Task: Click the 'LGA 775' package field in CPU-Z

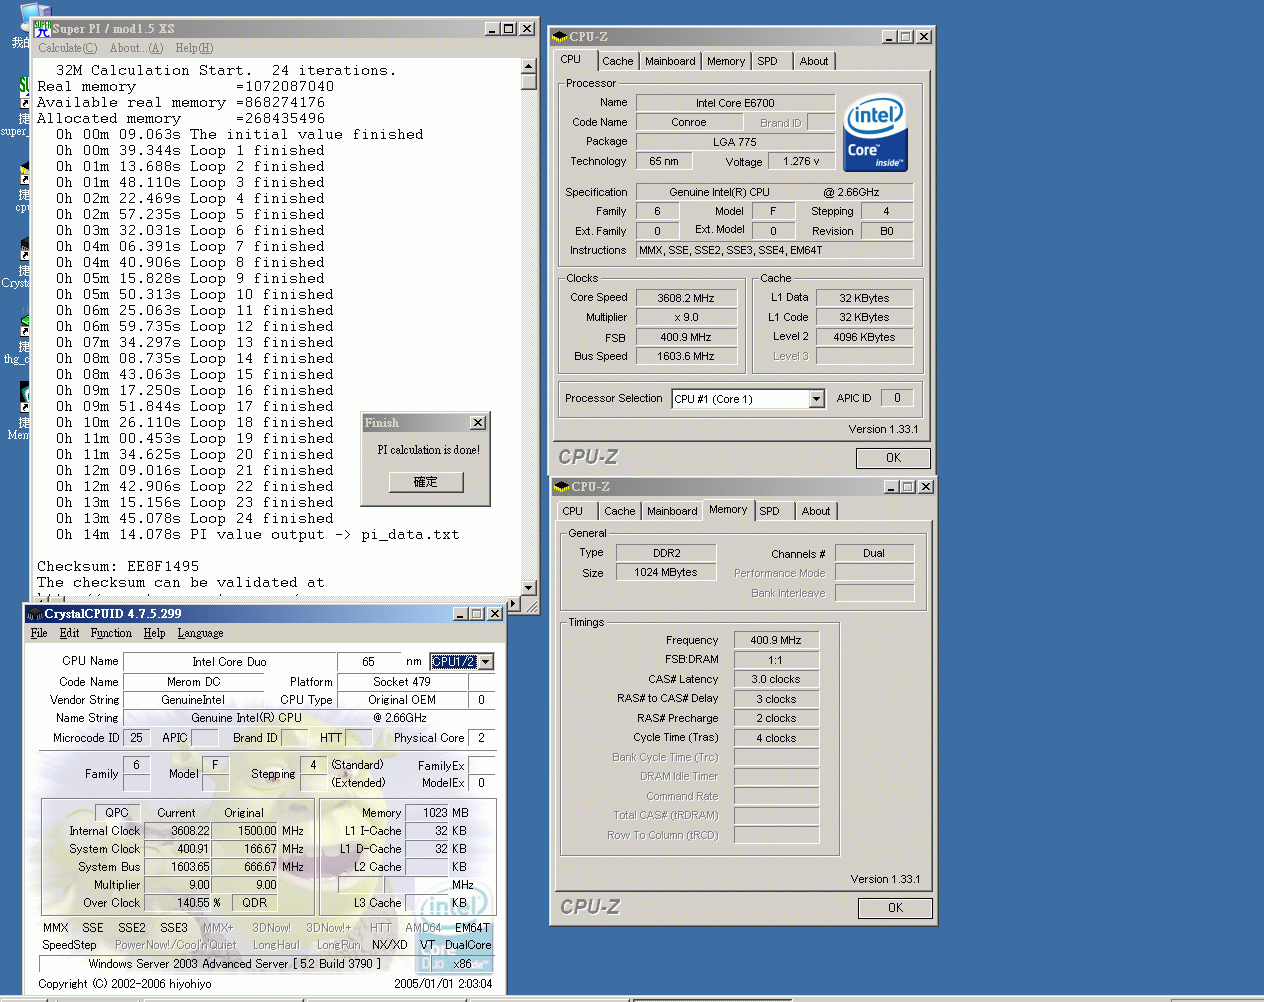Action: [x=735, y=142]
